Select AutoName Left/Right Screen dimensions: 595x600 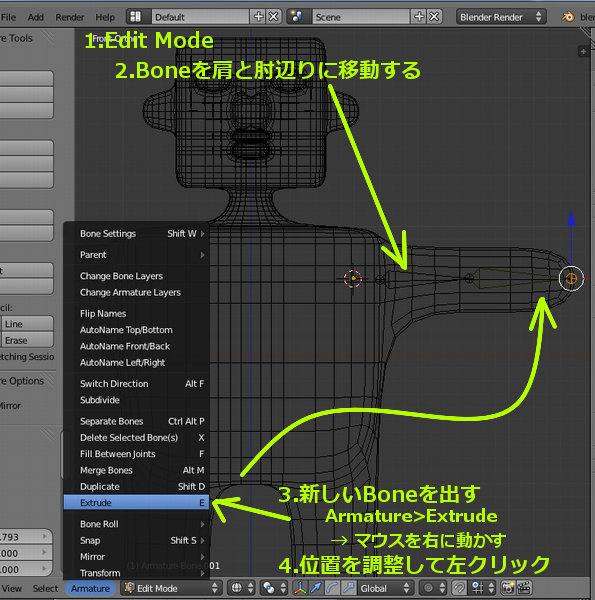pos(137,362)
